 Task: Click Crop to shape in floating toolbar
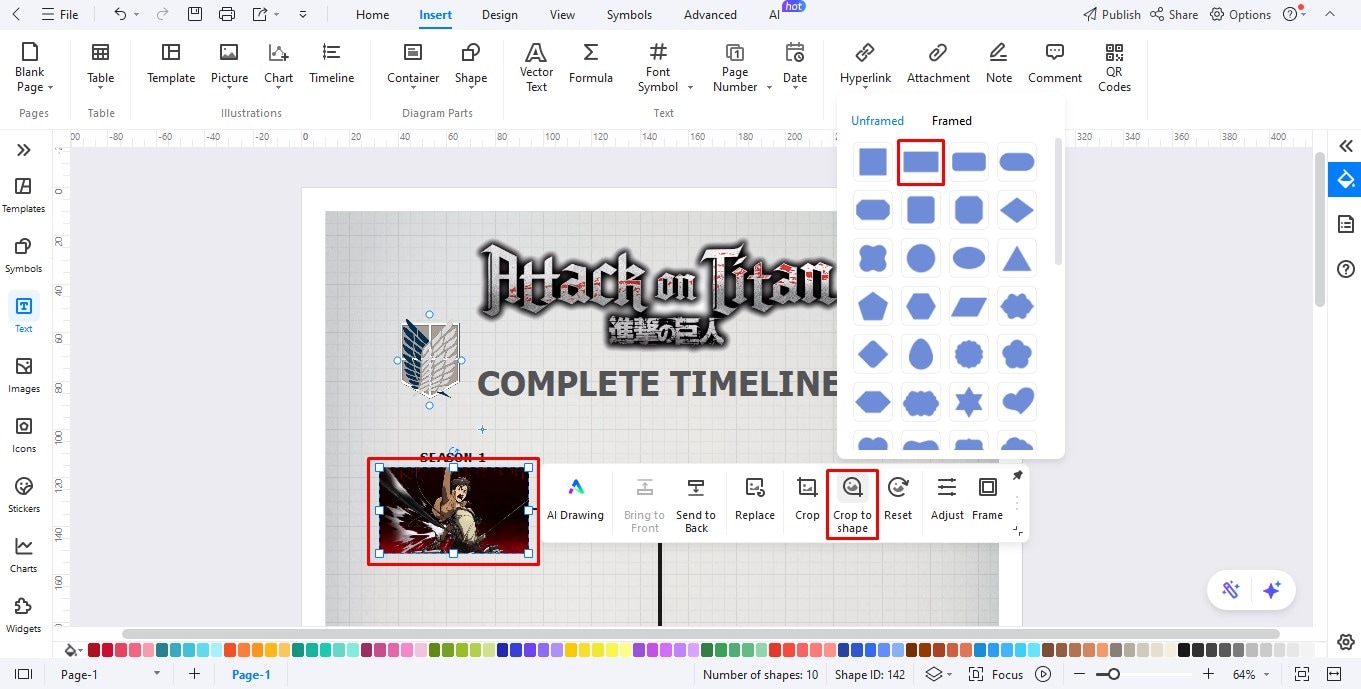[852, 504]
